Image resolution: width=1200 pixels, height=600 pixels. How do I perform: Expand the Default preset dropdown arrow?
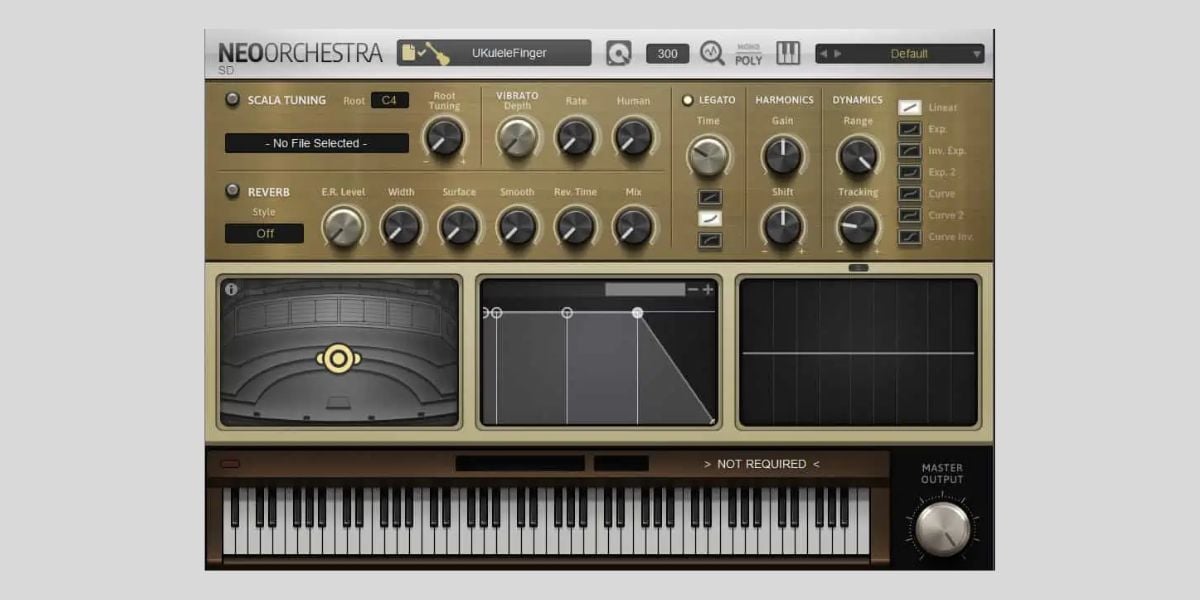tap(977, 54)
